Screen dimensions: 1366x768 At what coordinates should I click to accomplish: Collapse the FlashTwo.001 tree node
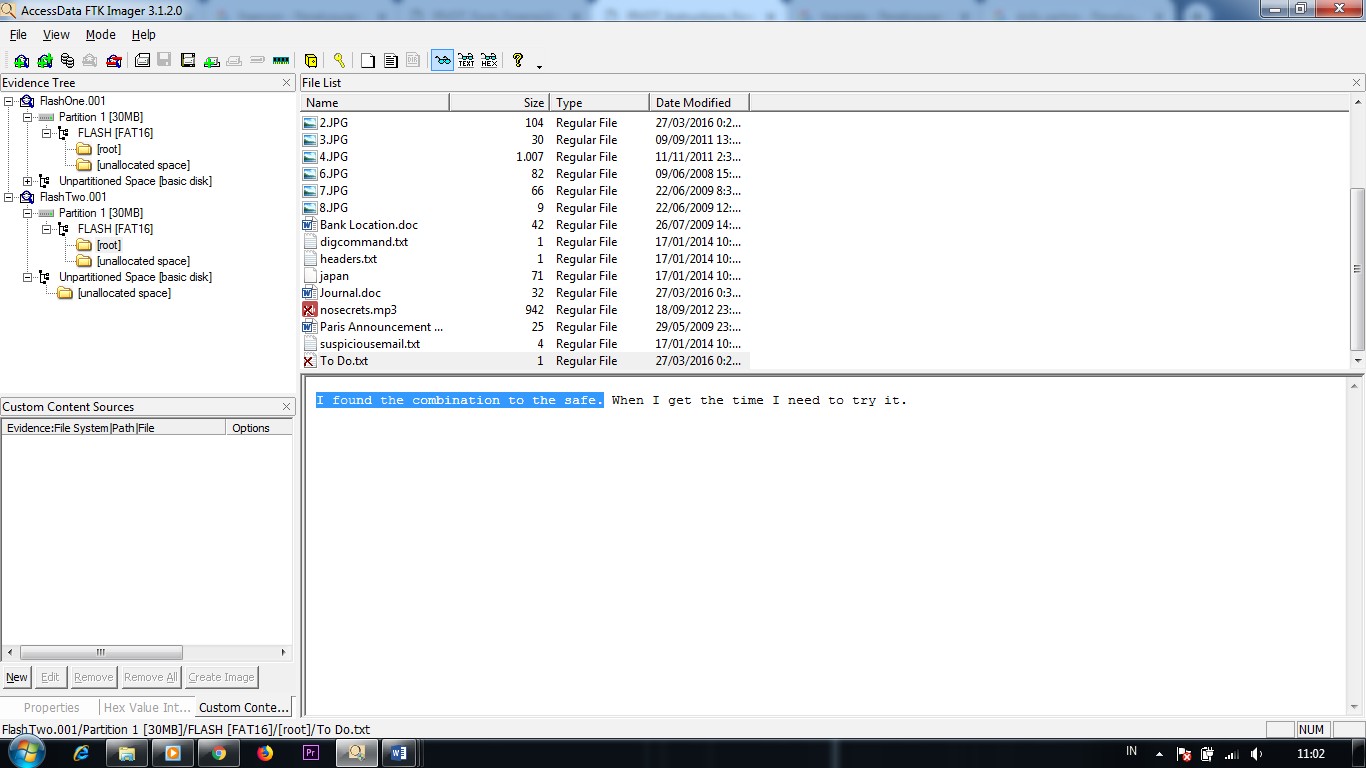[9, 197]
